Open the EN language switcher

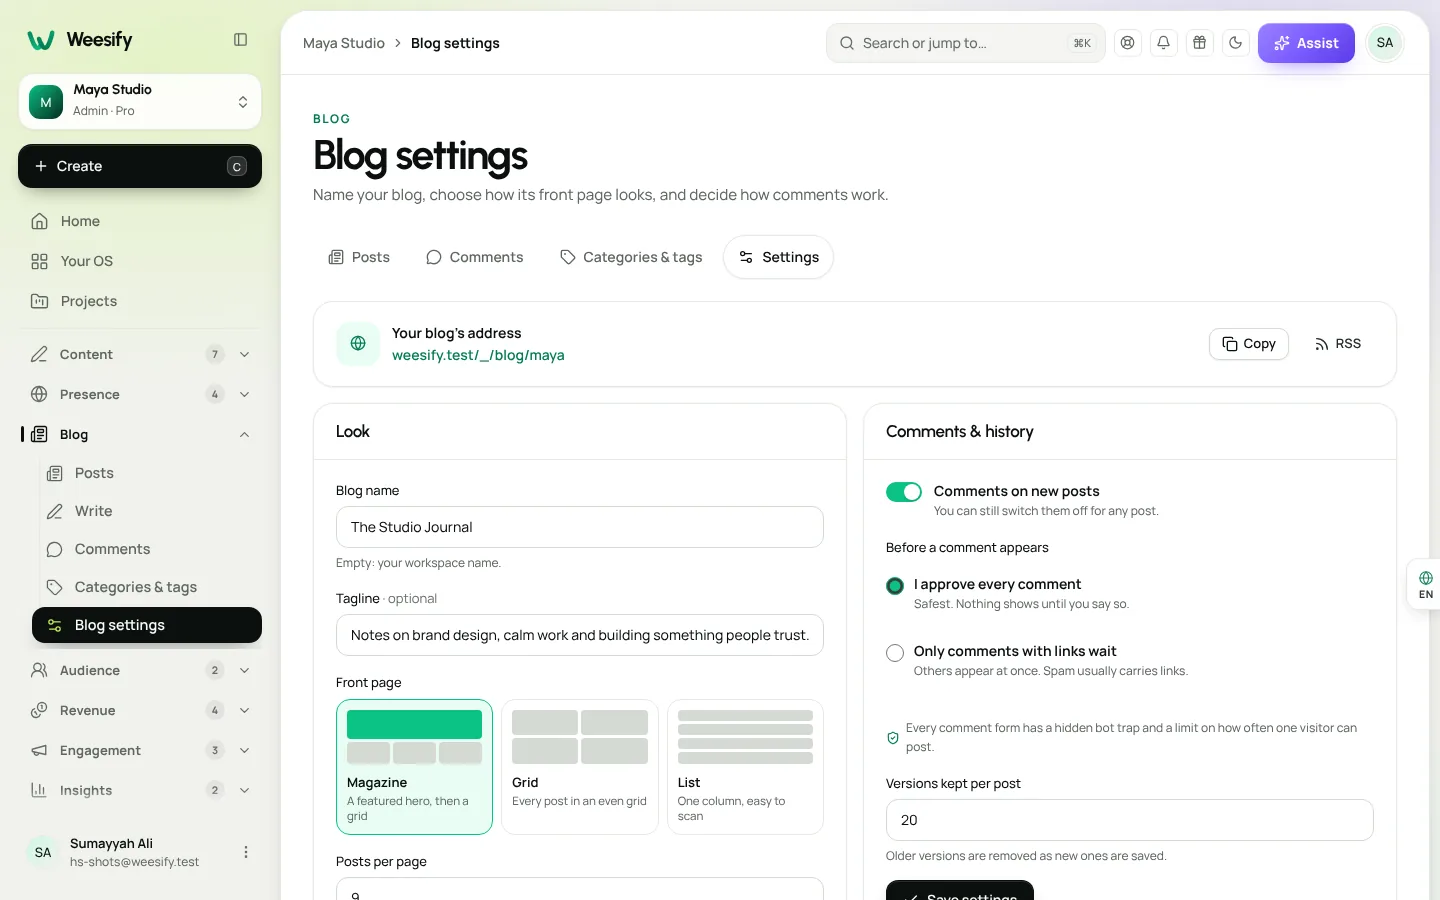point(1425,585)
